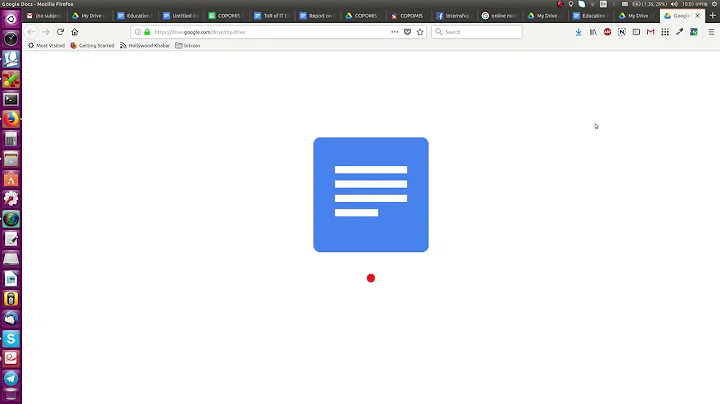720x404 pixels.
Task: Go back using the Firefox back arrow
Action: coord(31,32)
